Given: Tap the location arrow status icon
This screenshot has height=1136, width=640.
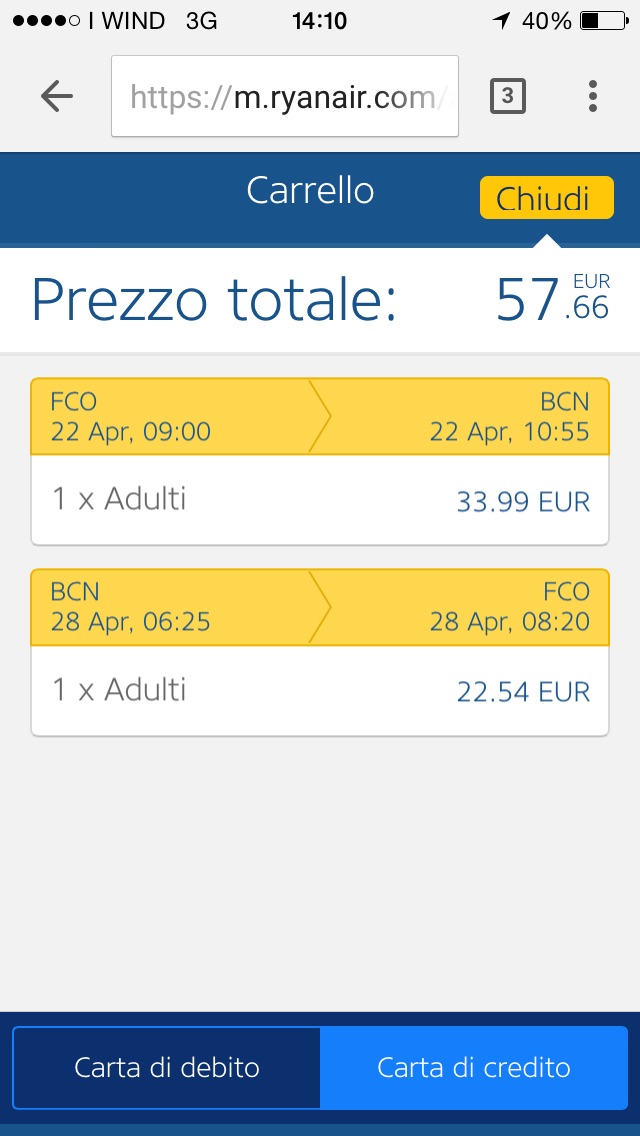Looking at the screenshot, I should [501, 20].
